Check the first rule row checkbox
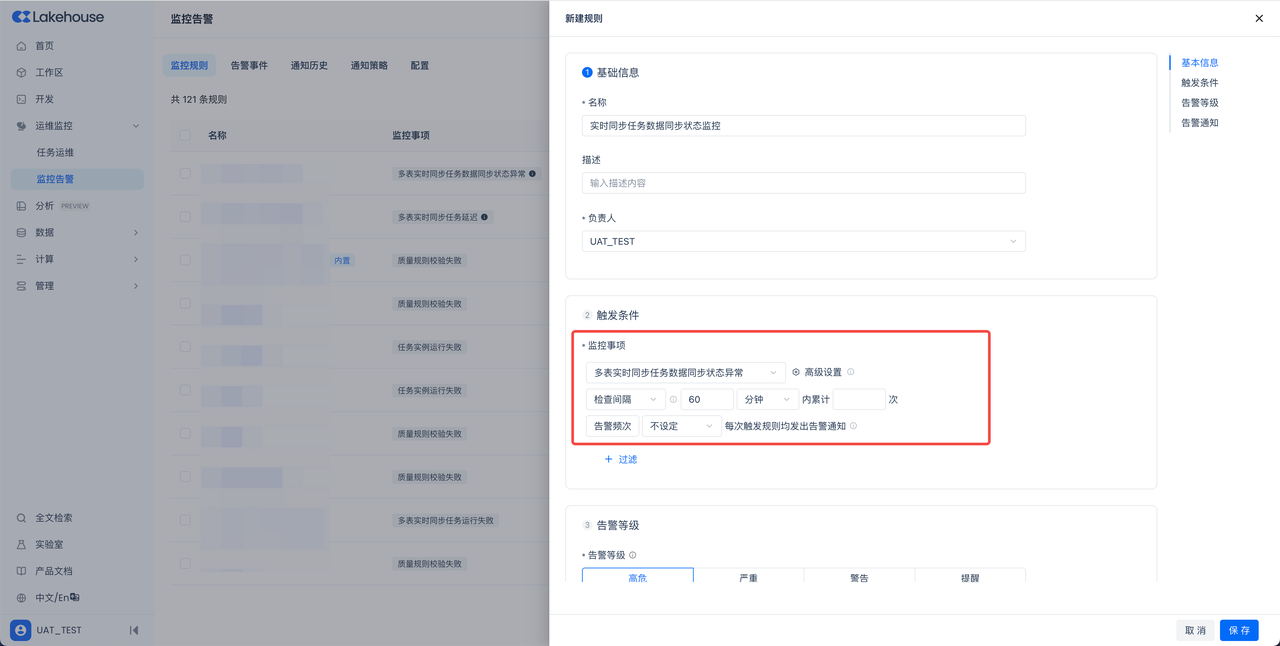Image resolution: width=1280 pixels, height=646 pixels. (185, 174)
